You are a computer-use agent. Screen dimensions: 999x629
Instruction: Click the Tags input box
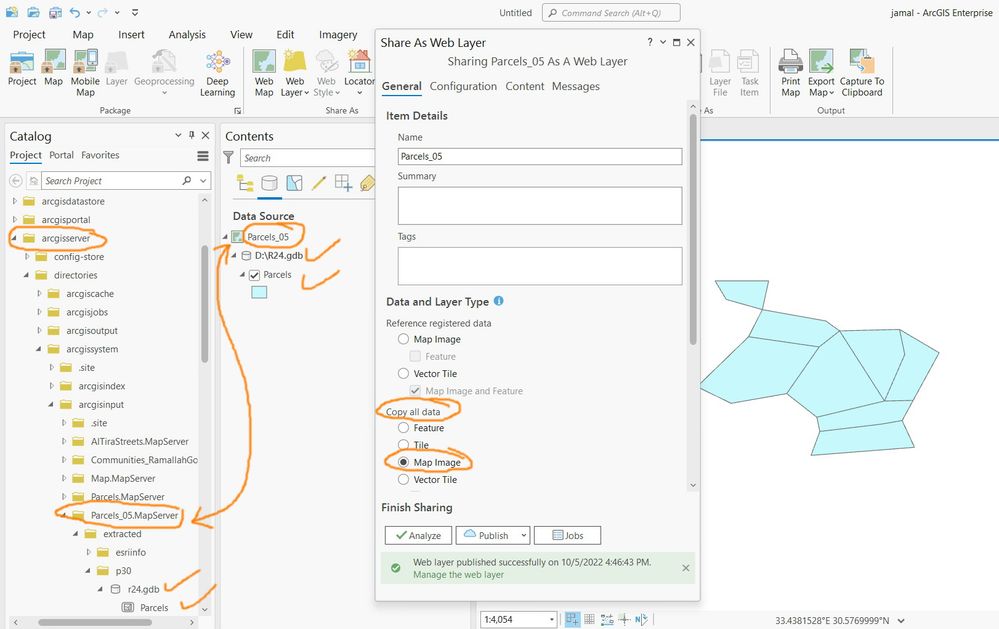(540, 266)
